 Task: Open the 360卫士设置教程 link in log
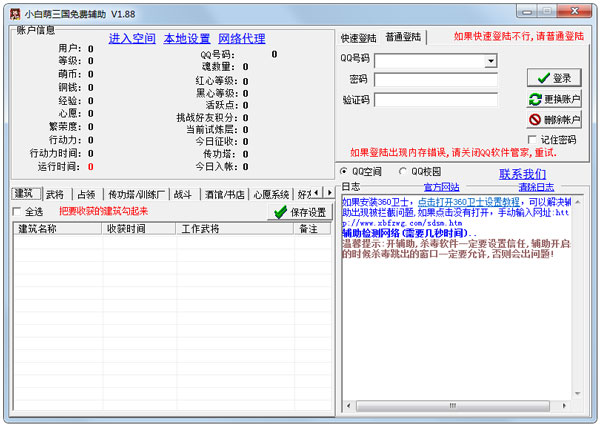point(469,202)
